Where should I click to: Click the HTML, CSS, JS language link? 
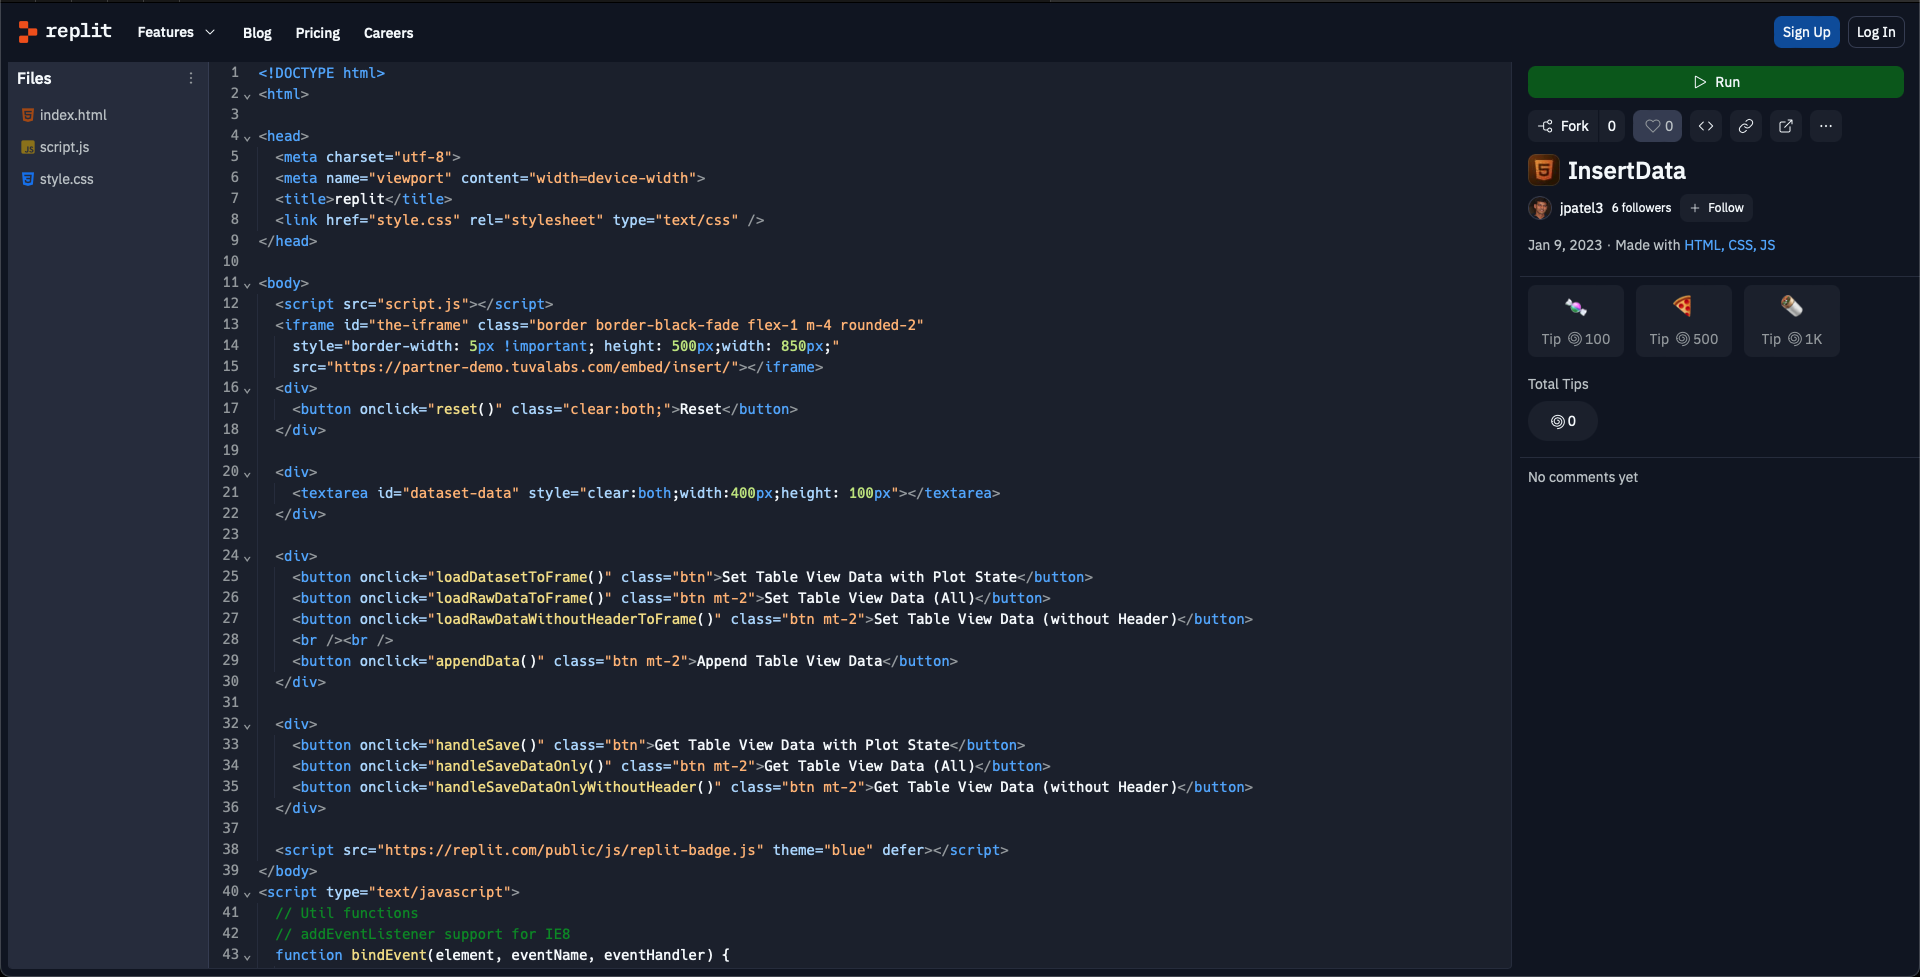(x=1730, y=245)
